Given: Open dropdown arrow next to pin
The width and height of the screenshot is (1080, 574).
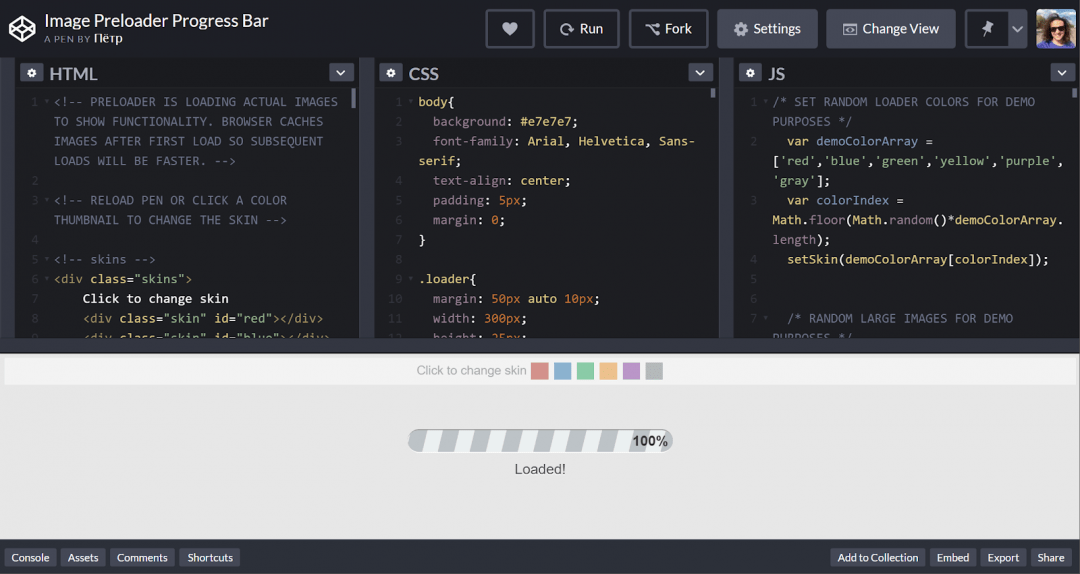Looking at the screenshot, I should pyautogui.click(x=1018, y=29).
